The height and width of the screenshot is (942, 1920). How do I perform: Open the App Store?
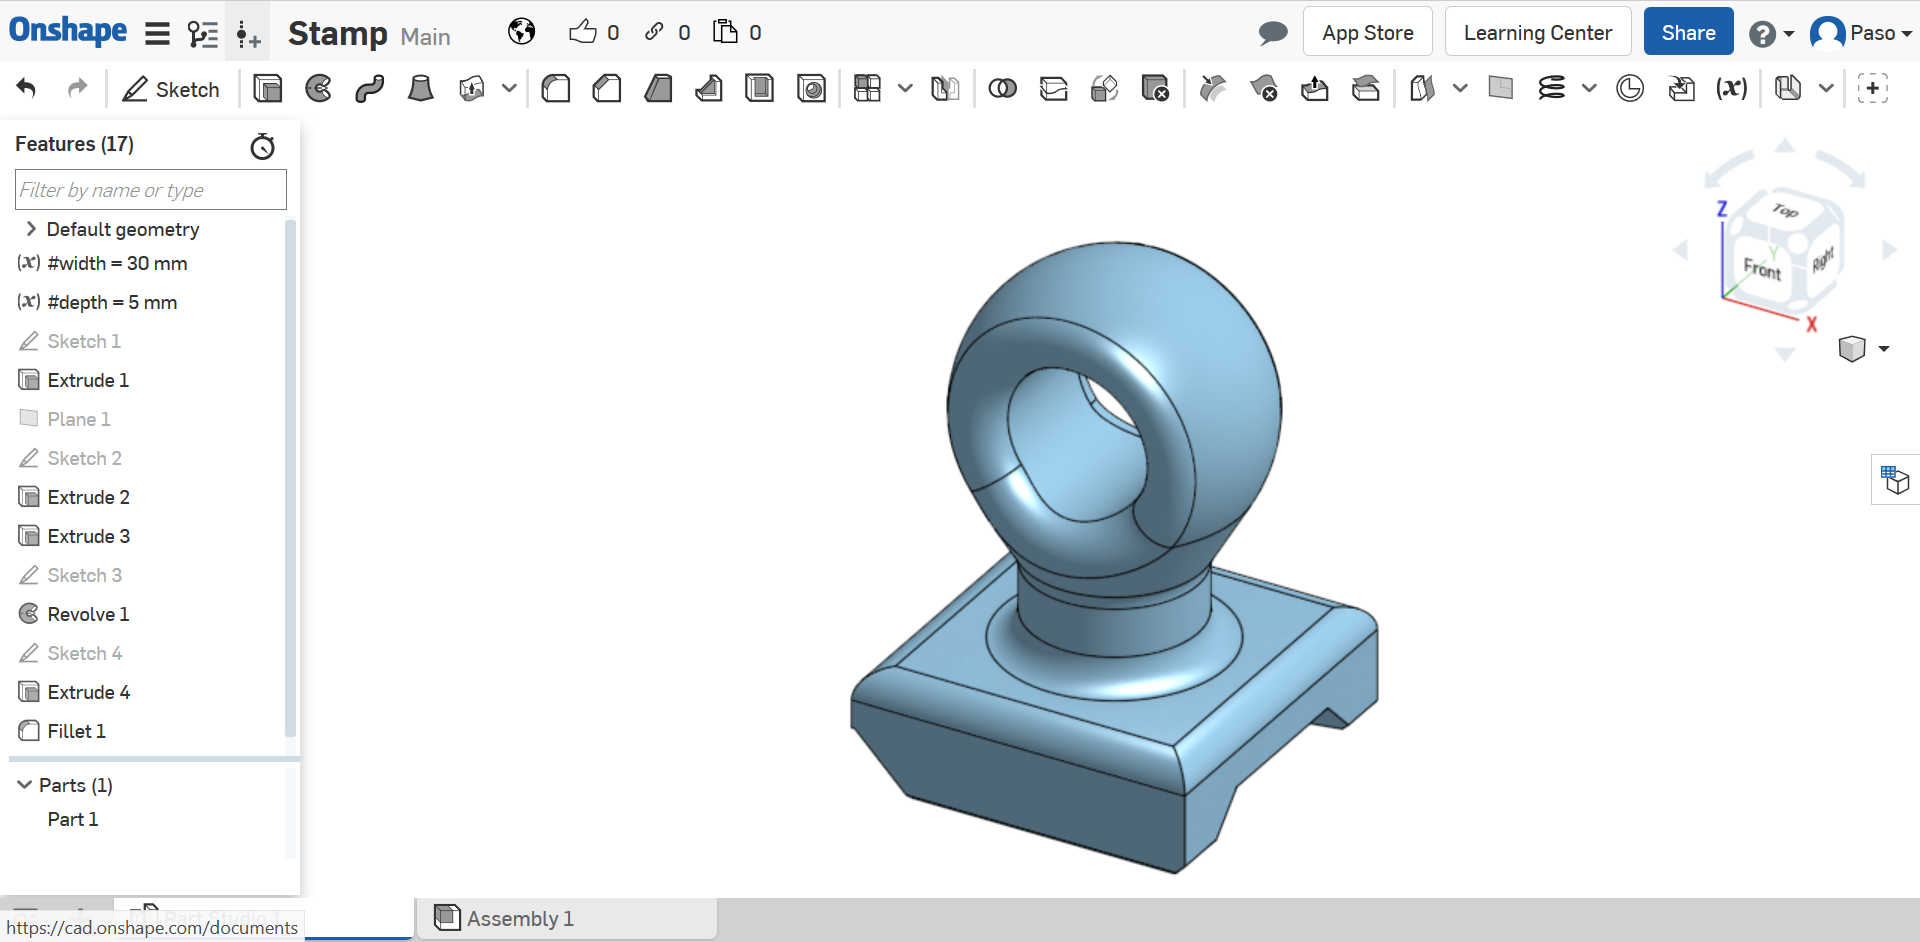pos(1367,32)
